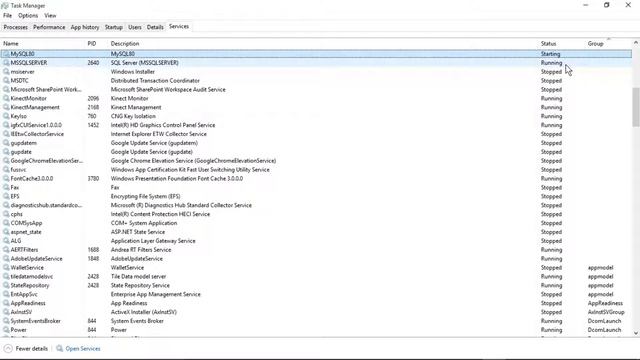Switch to the Performance tab
Screen dimensions: 640x360
click(x=49, y=27)
